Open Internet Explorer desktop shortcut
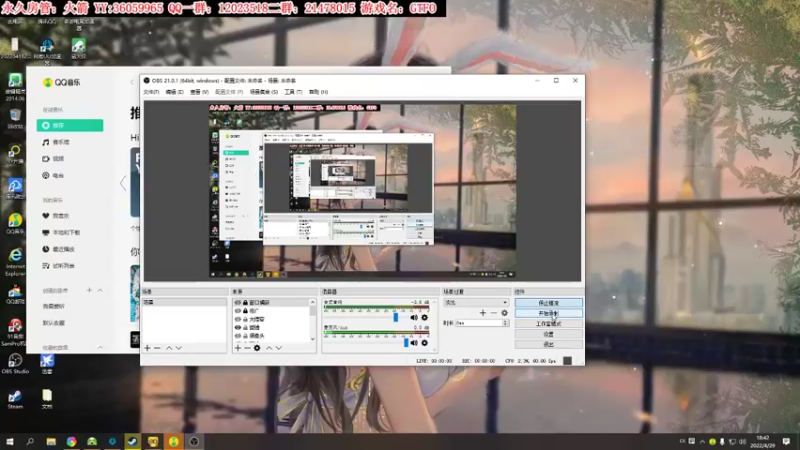Image resolution: width=800 pixels, height=450 pixels. tap(15, 261)
